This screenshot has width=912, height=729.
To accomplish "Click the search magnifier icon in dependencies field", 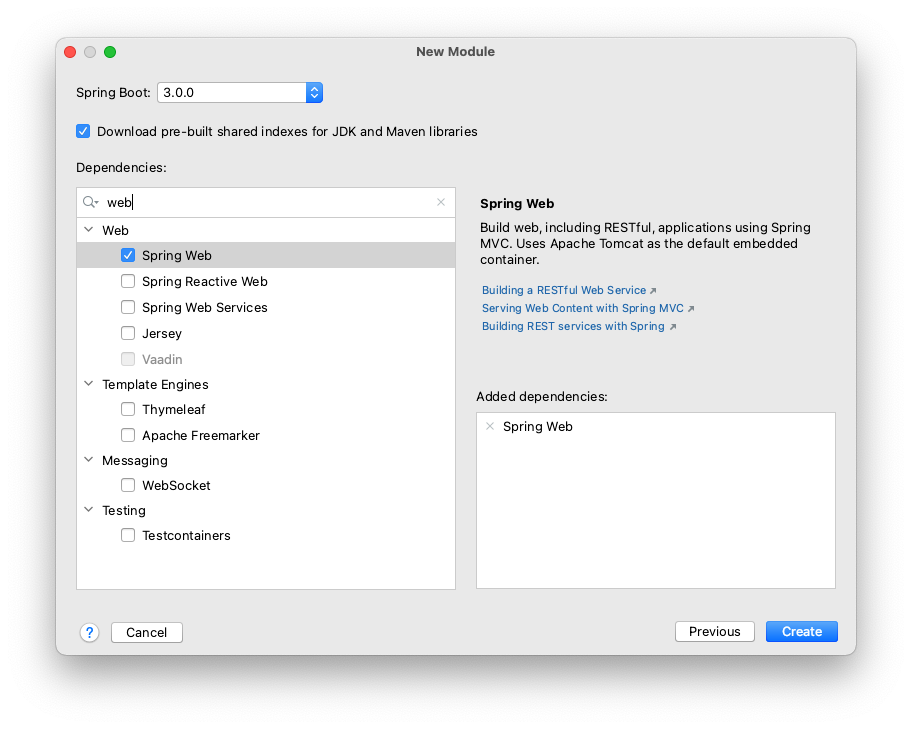I will click(x=90, y=202).
